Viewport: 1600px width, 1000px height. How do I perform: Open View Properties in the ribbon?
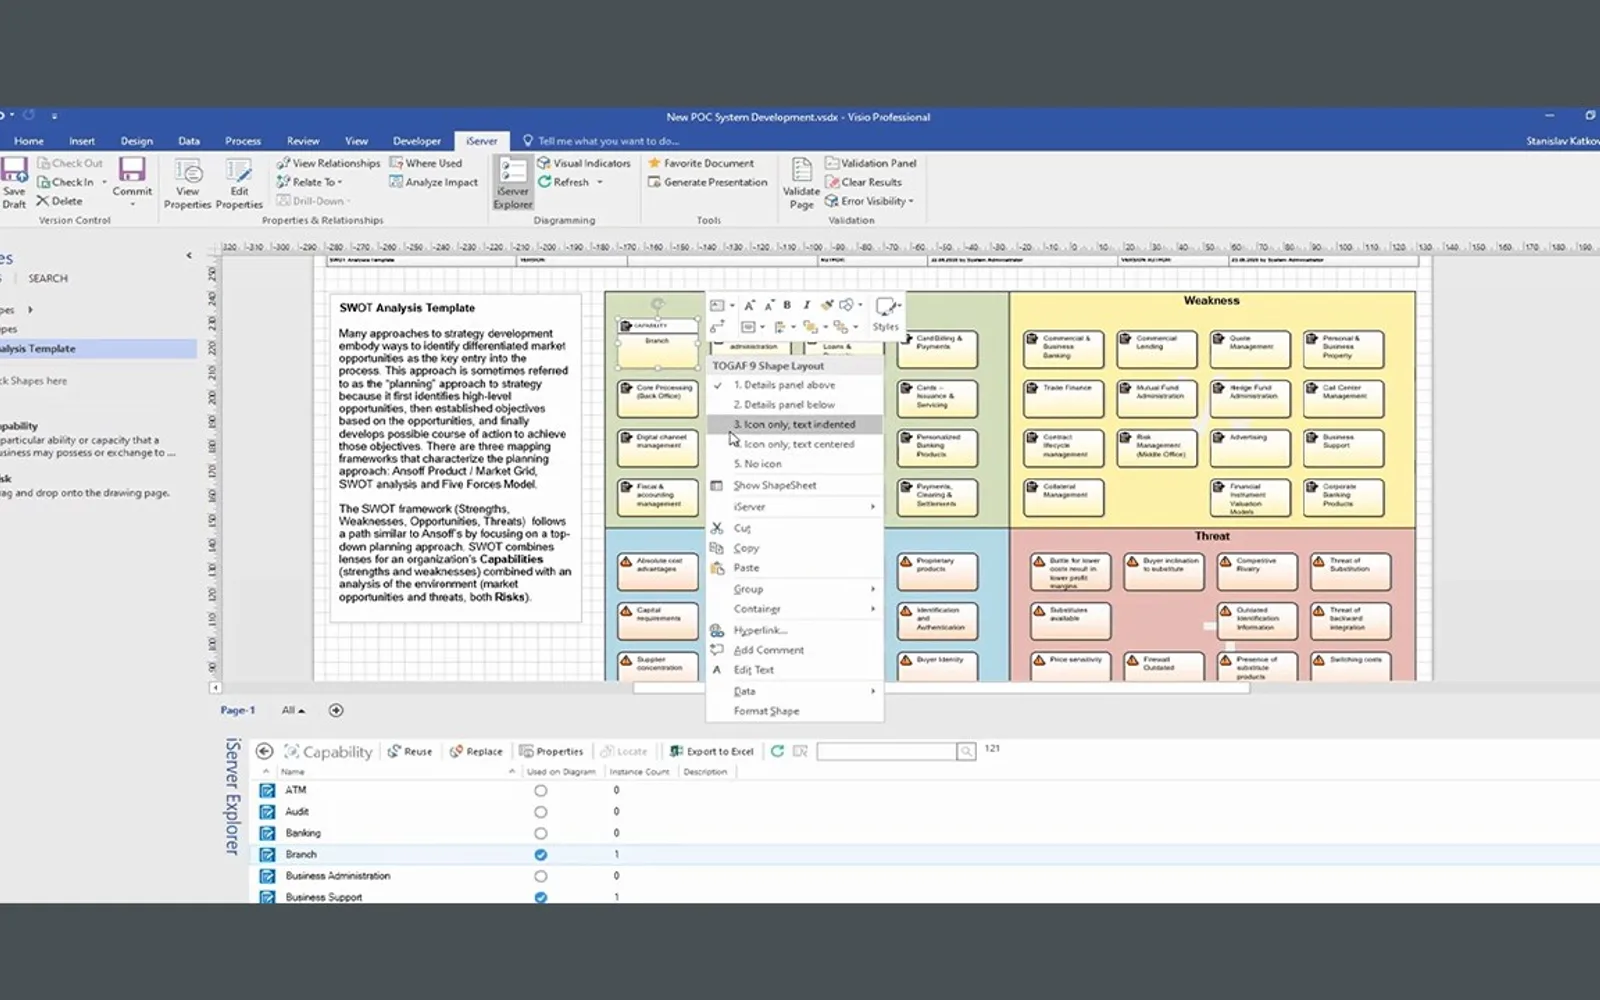pos(188,183)
